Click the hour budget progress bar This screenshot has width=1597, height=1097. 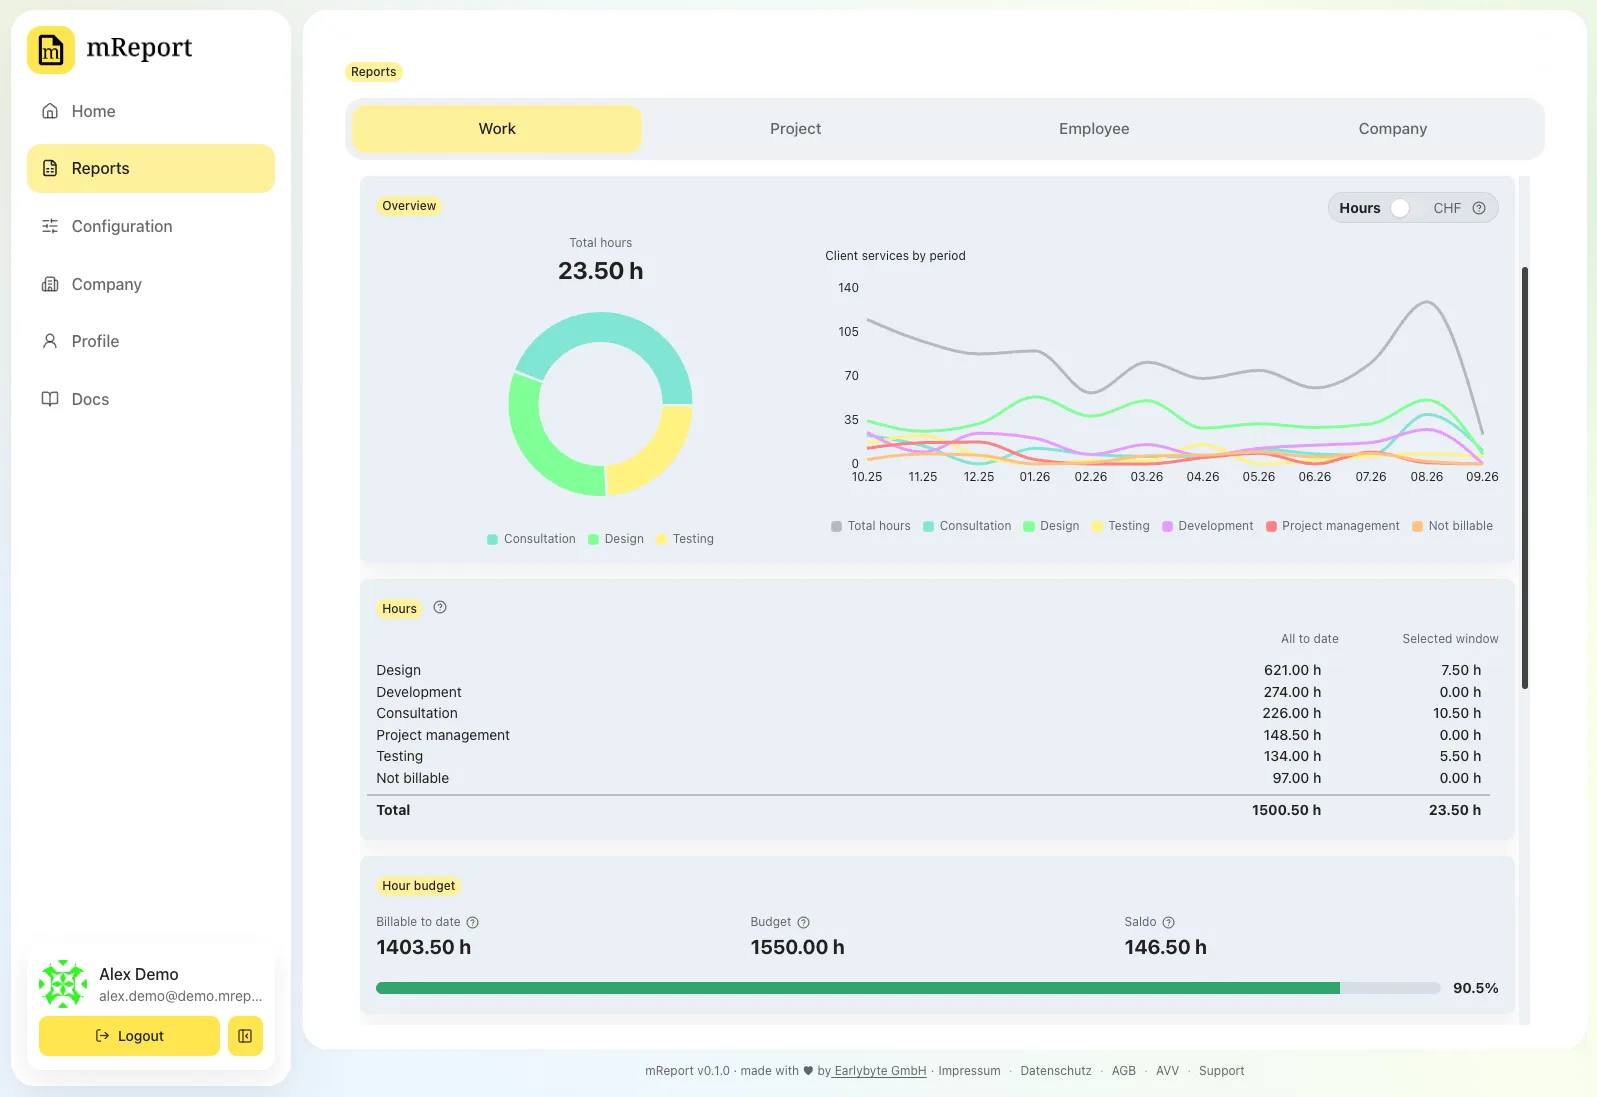[x=908, y=988]
